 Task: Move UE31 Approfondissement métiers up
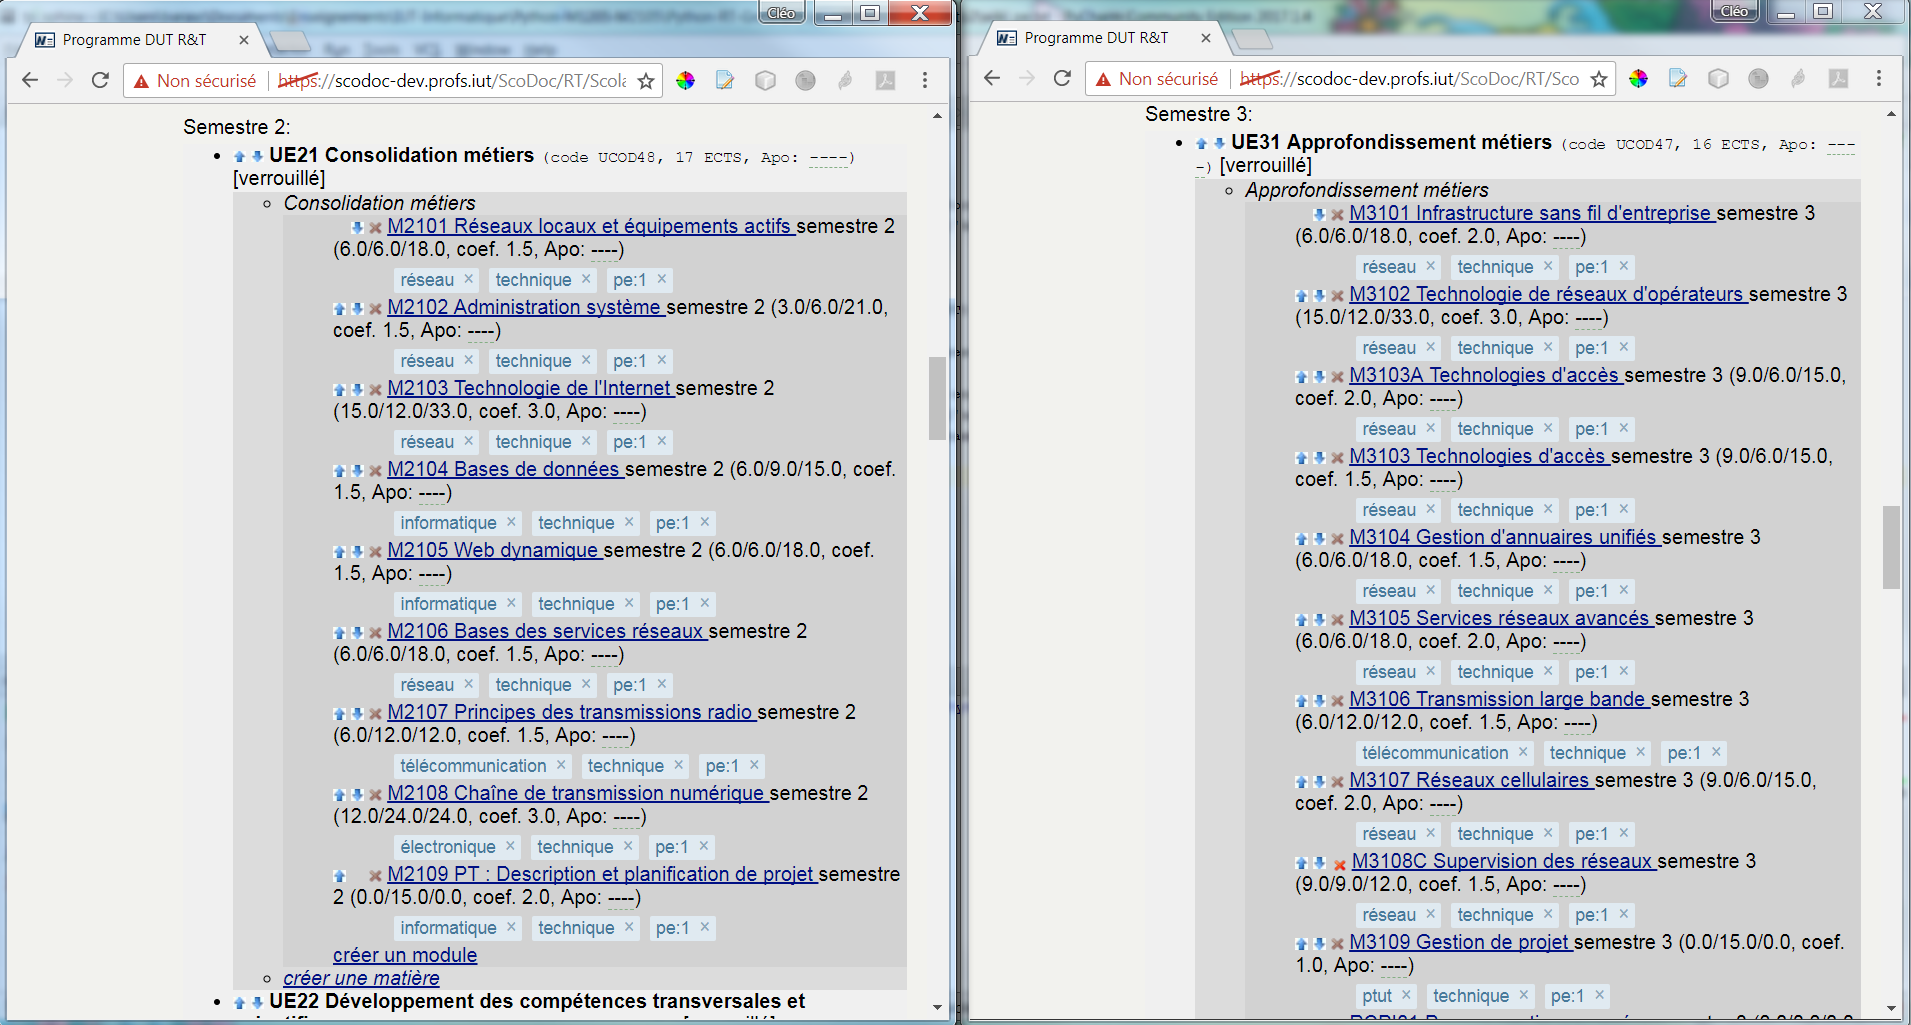pyautogui.click(x=1201, y=144)
